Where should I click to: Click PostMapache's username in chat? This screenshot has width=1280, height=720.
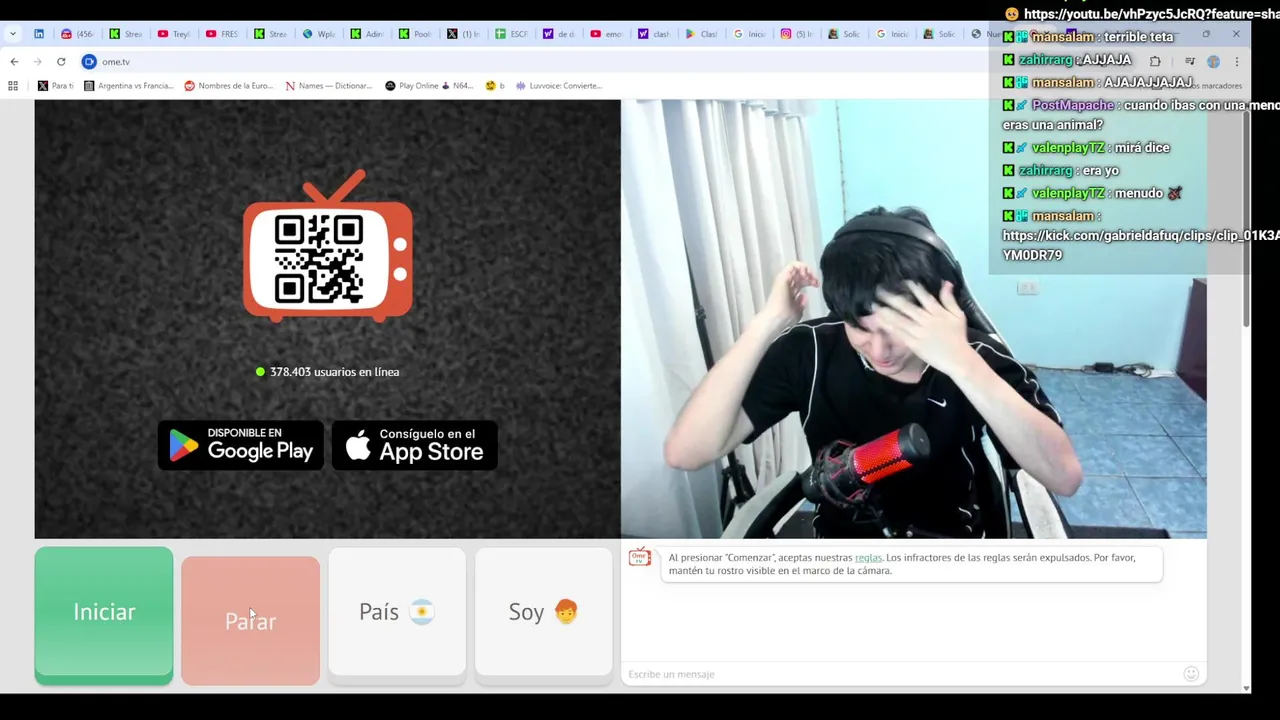click(x=1072, y=105)
